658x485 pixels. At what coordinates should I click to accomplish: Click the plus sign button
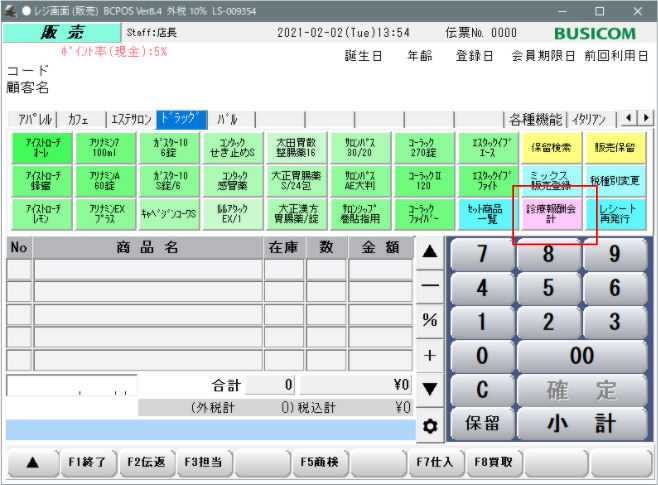430,355
